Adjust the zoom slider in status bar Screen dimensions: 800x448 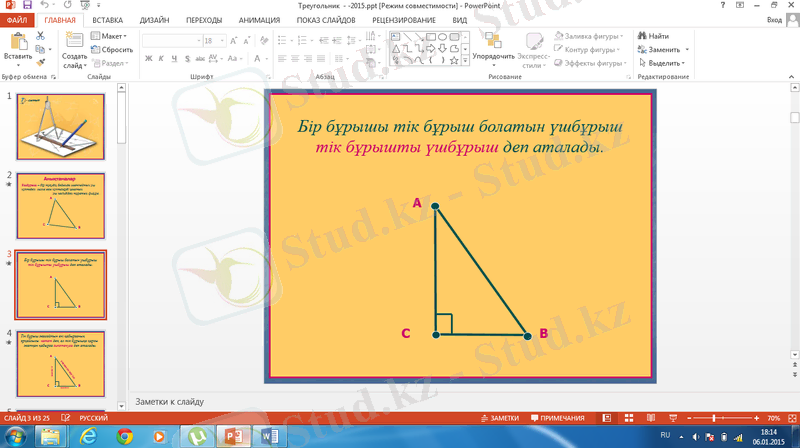[712, 417]
